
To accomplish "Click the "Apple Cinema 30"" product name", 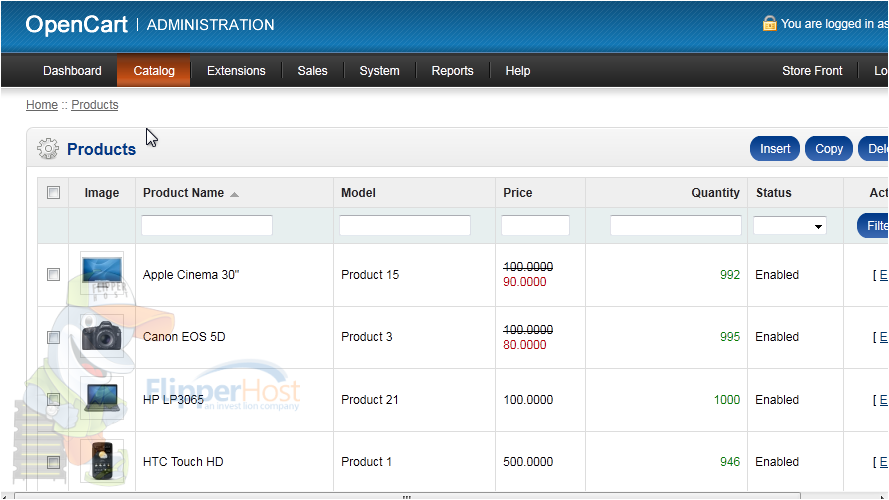I will (191, 275).
